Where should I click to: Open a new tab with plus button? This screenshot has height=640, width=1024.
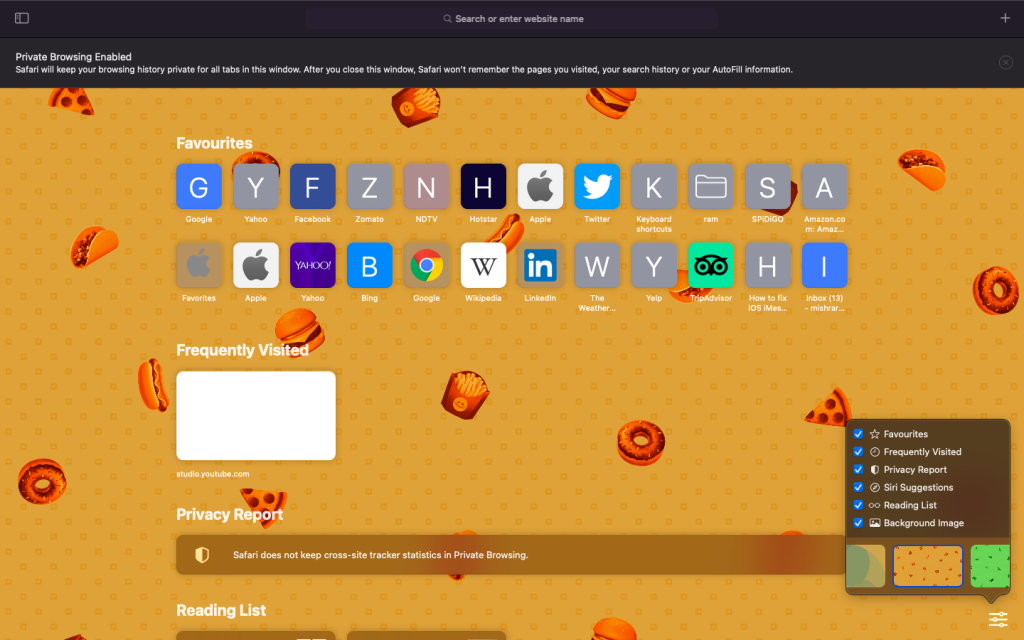point(1005,18)
